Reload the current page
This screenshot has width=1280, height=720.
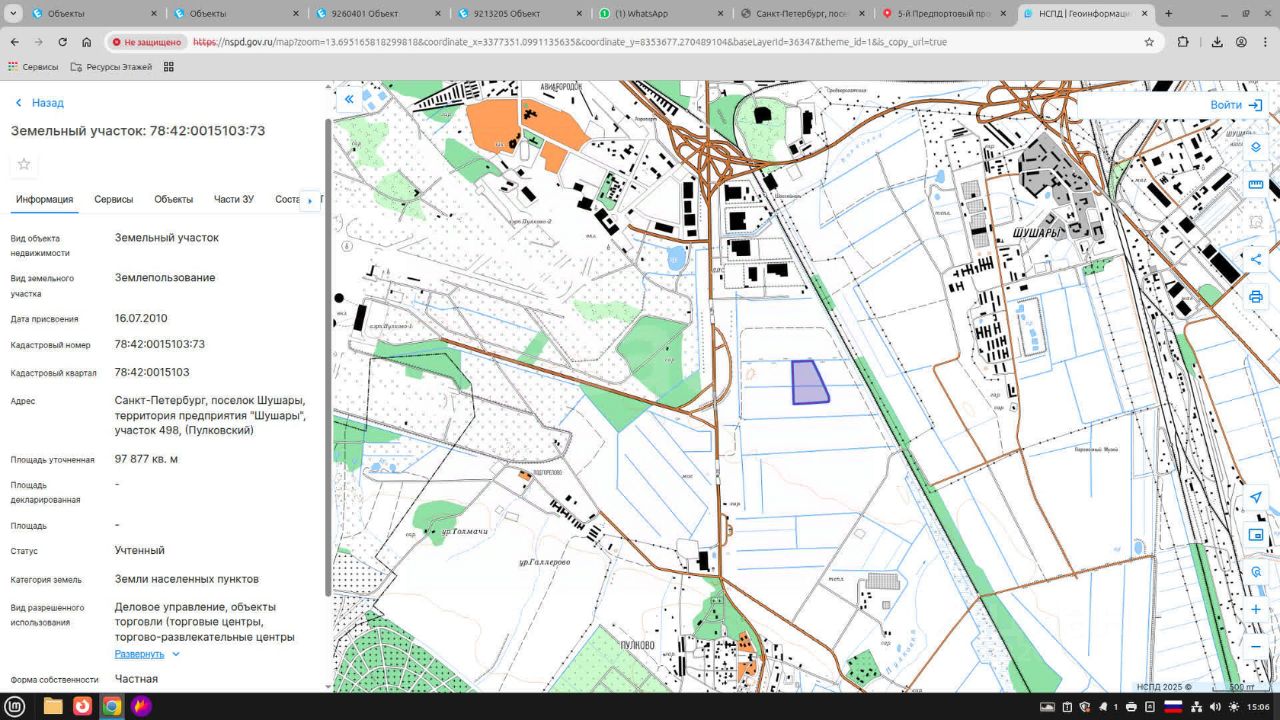click(x=63, y=42)
